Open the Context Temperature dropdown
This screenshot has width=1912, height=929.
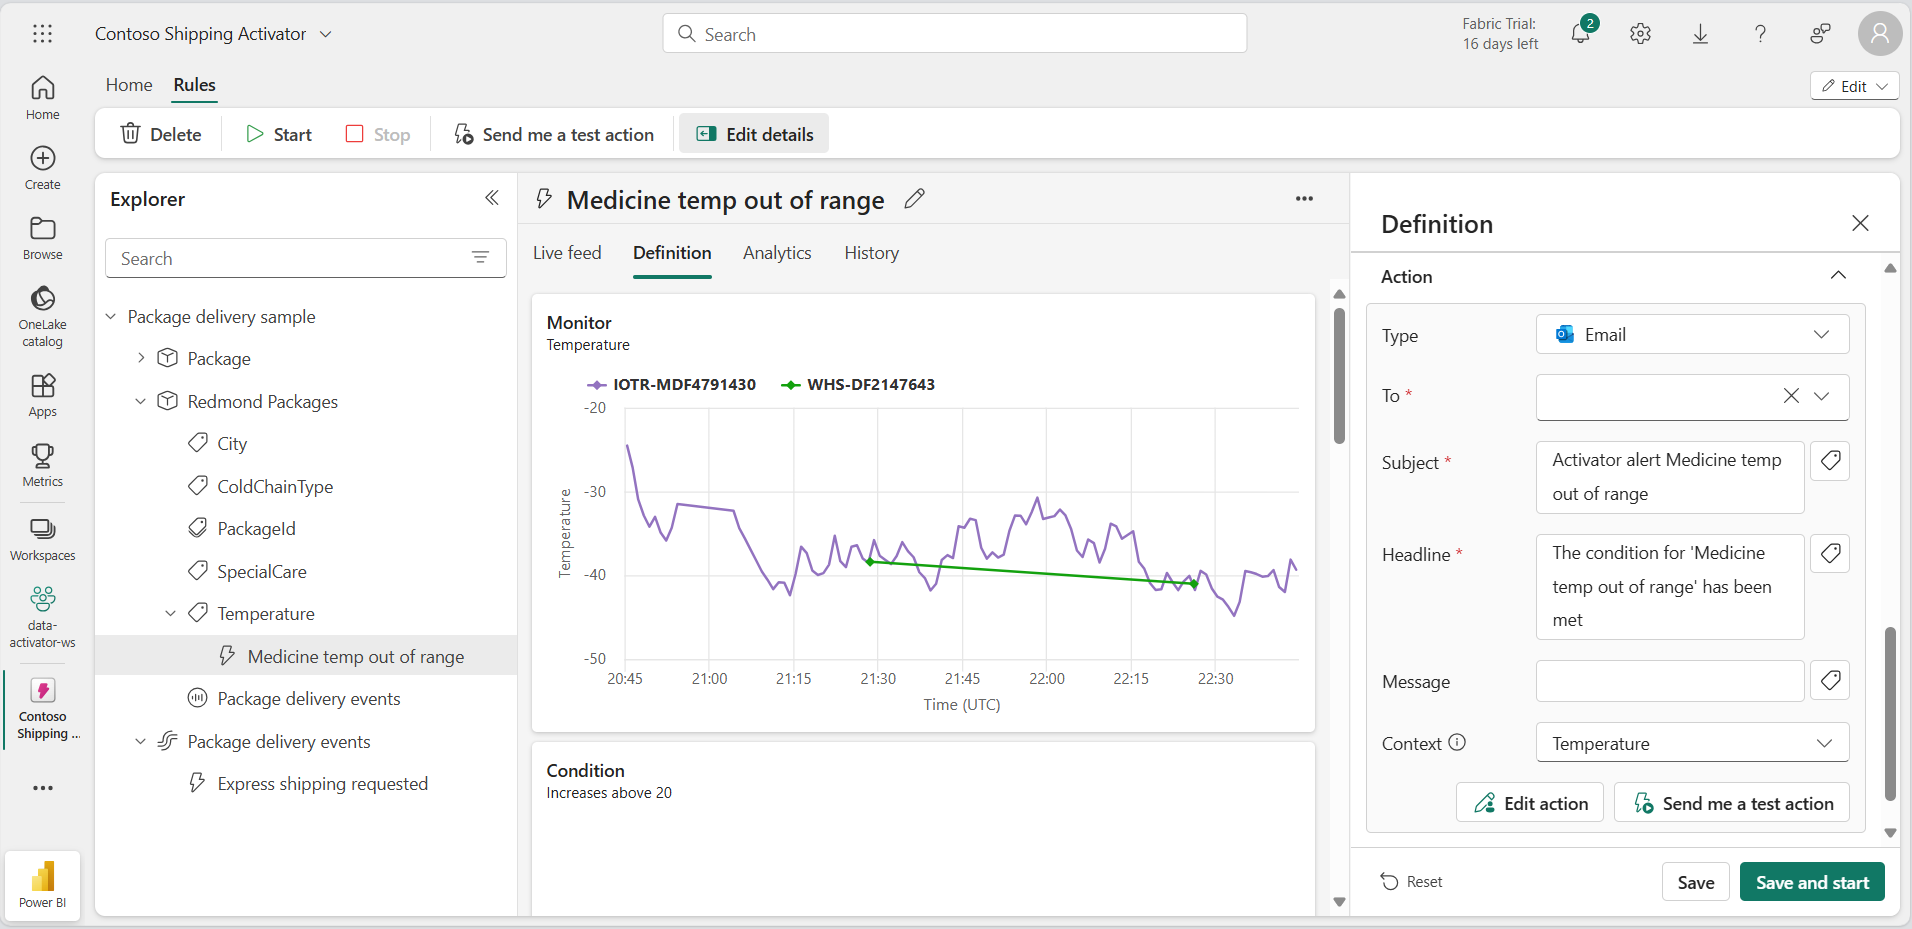point(1692,743)
